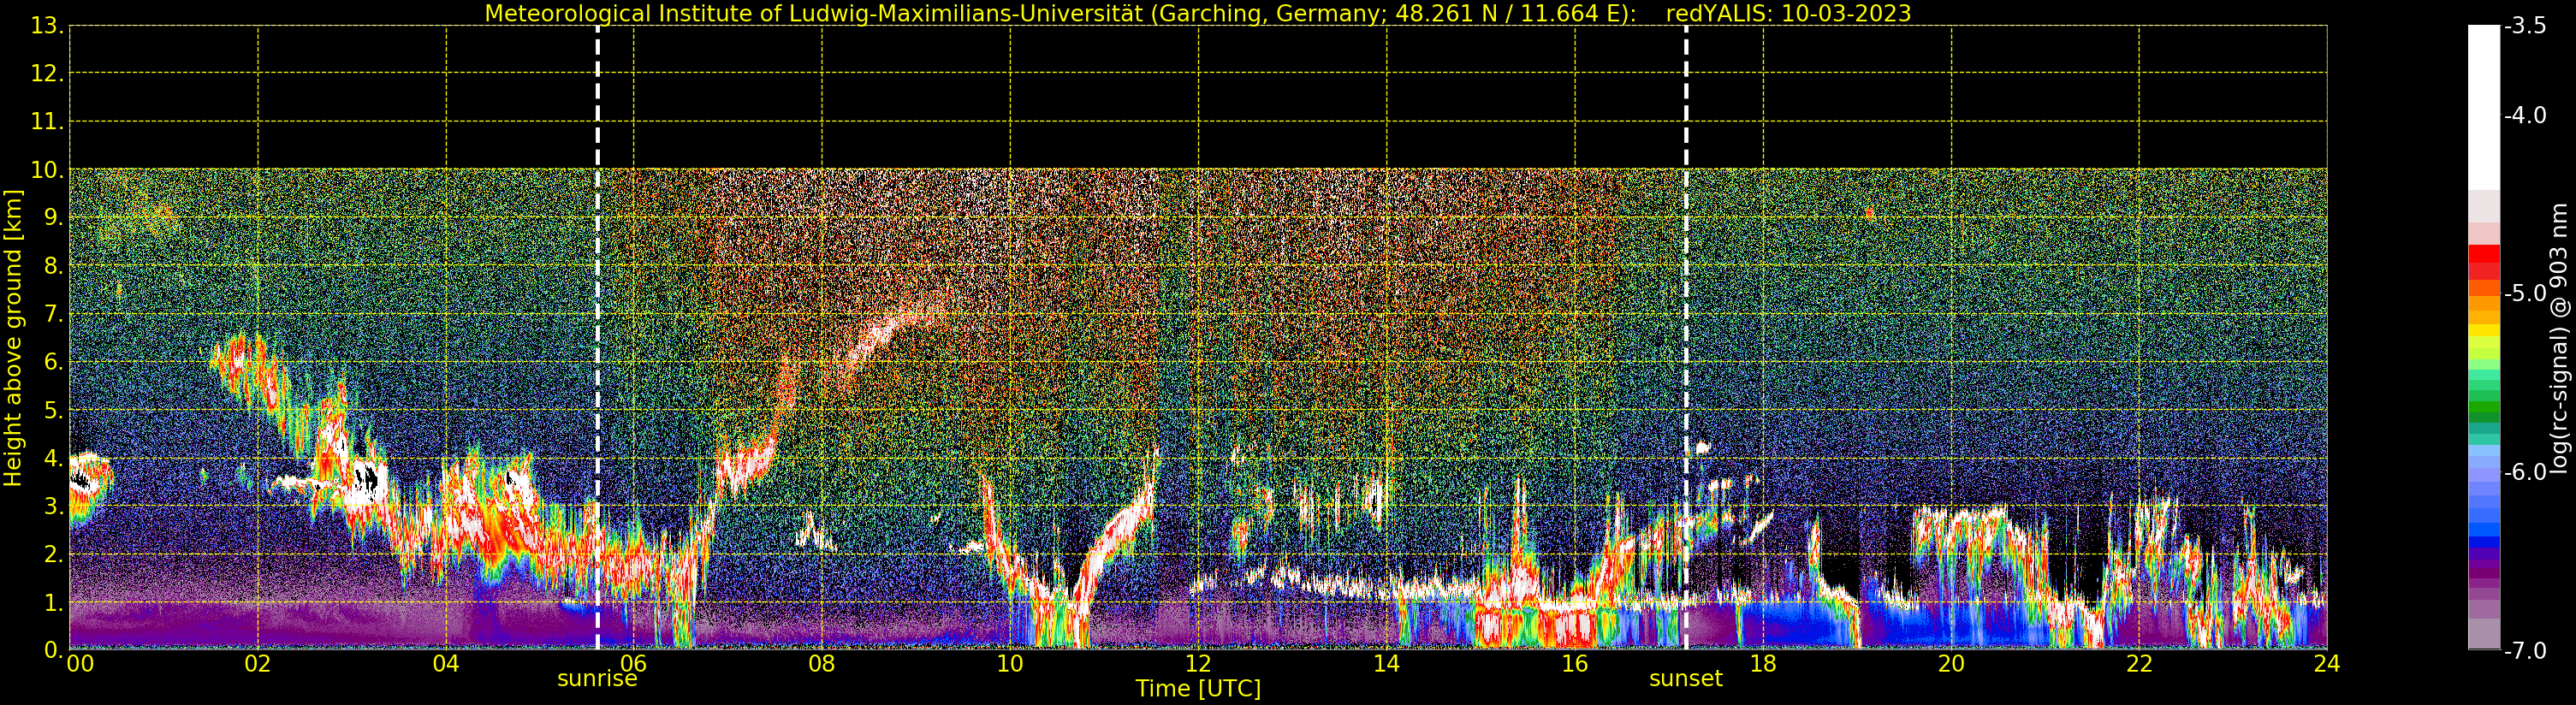Click the '2.' height tick label

click(x=54, y=554)
